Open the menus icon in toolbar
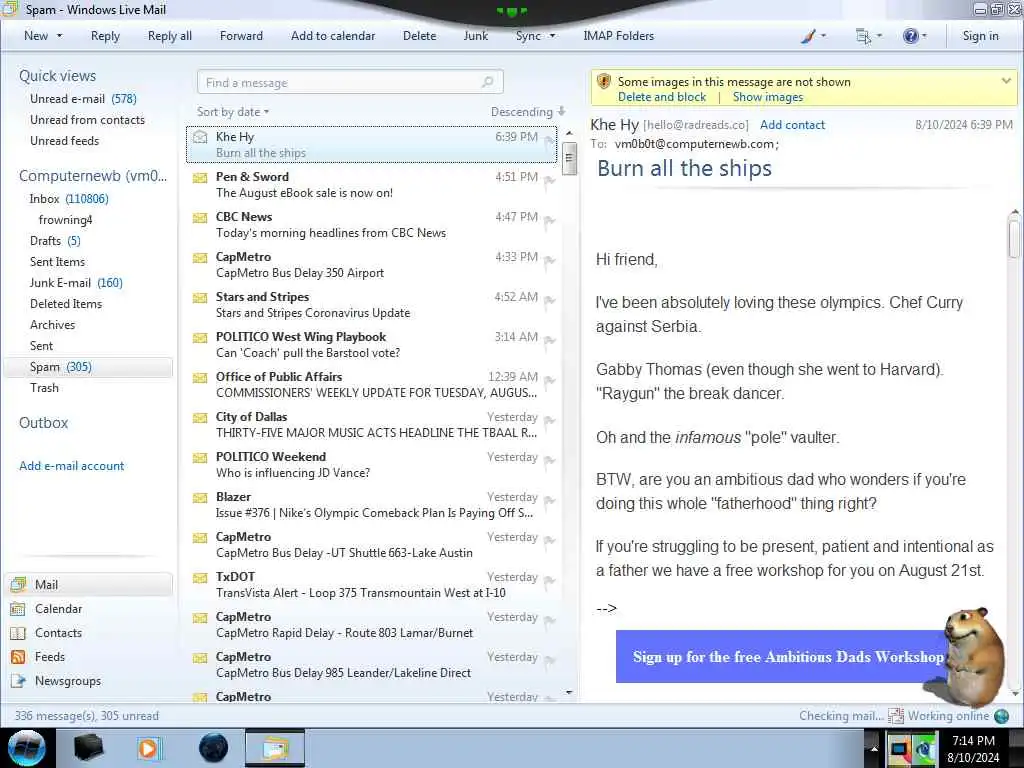The height and width of the screenshot is (768, 1024). (863, 37)
